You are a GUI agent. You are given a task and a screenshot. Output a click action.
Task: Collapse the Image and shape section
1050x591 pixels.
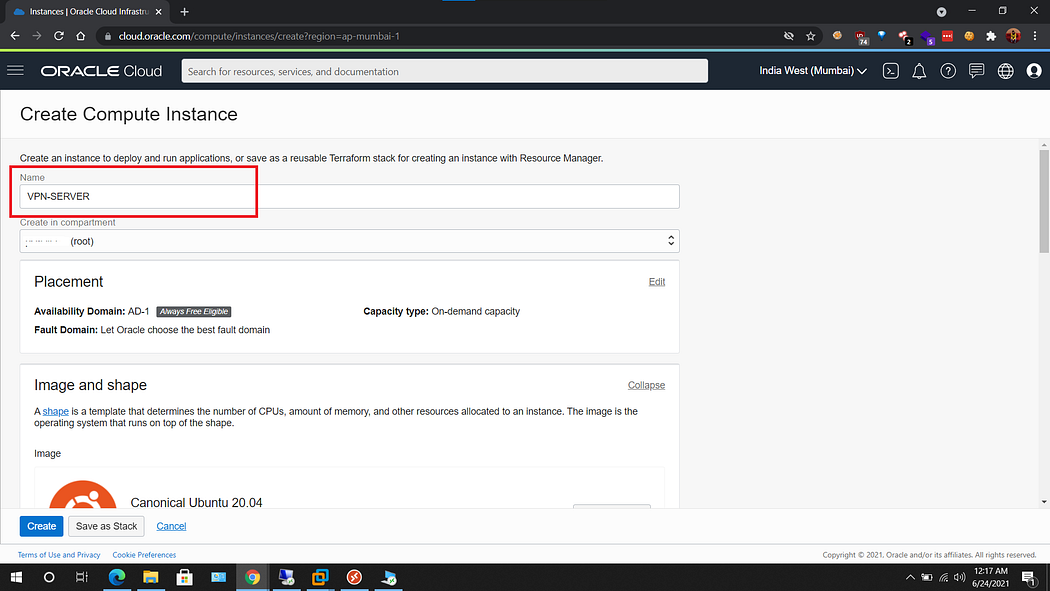(x=646, y=384)
